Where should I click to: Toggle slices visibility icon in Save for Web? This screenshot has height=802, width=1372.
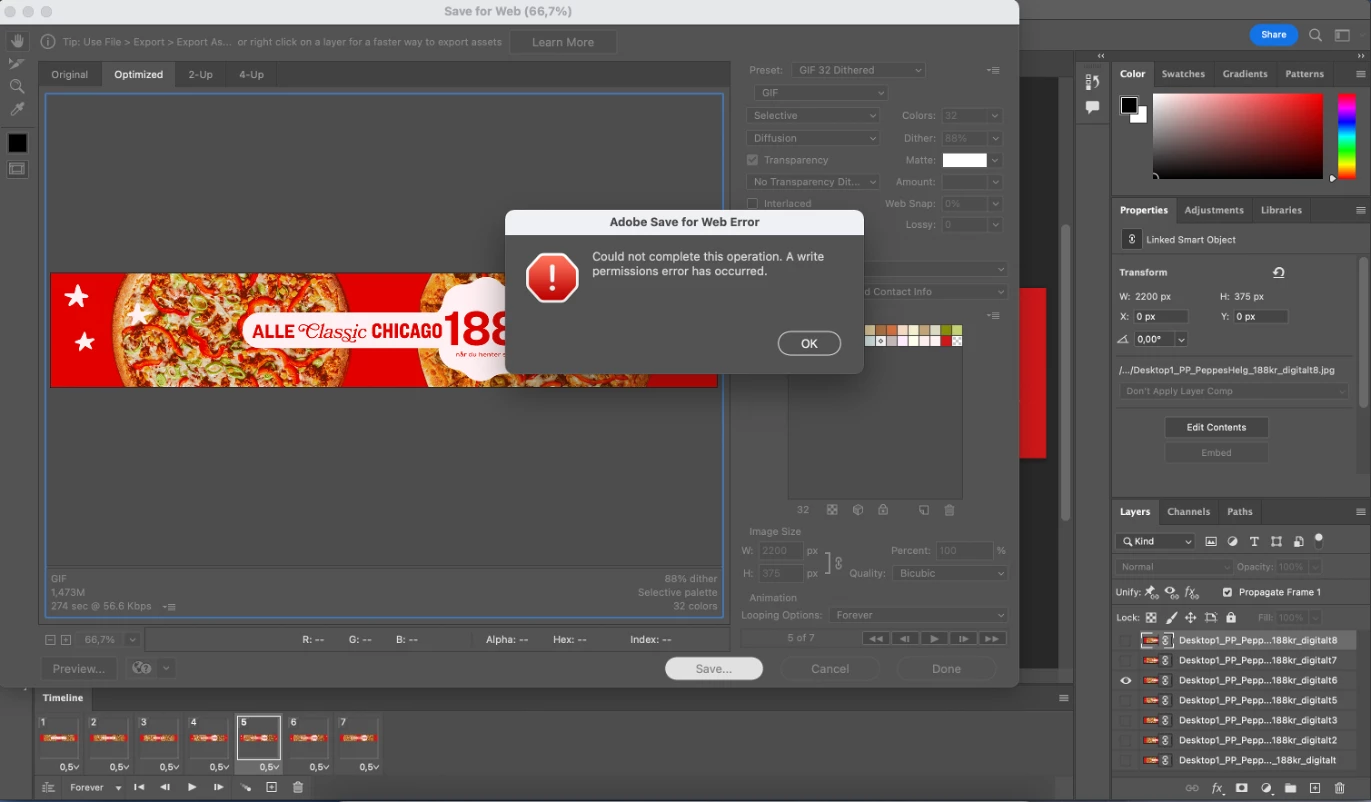coord(17,169)
